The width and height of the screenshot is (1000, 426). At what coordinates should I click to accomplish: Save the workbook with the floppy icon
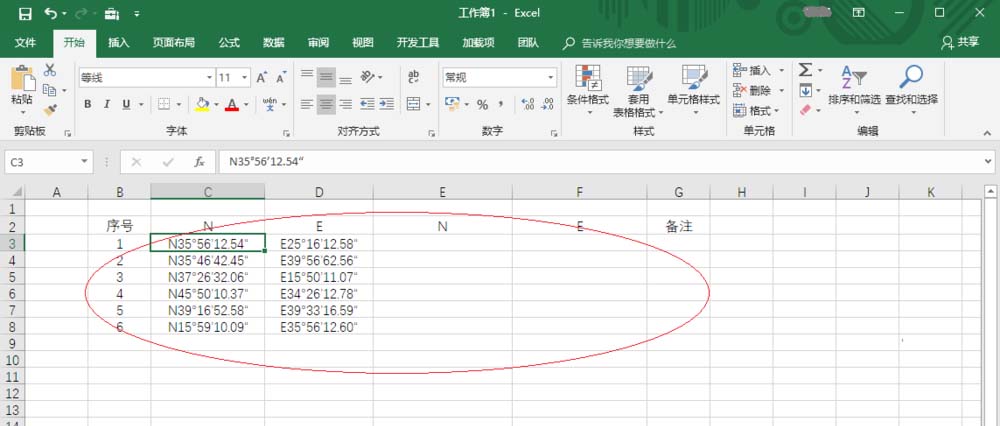tap(25, 13)
